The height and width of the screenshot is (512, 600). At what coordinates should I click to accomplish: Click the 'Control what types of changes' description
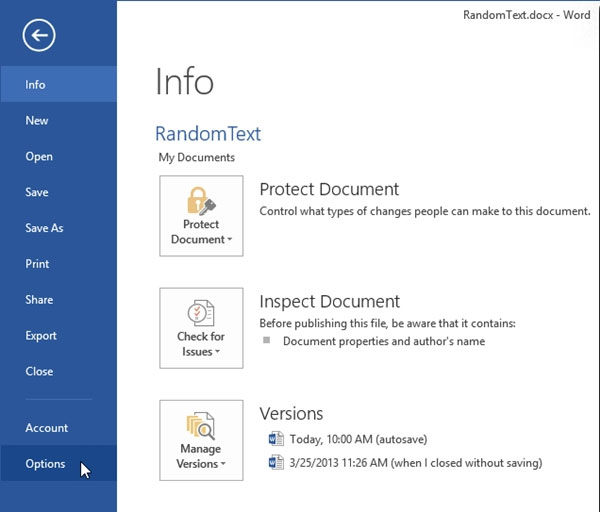pyautogui.click(x=425, y=211)
